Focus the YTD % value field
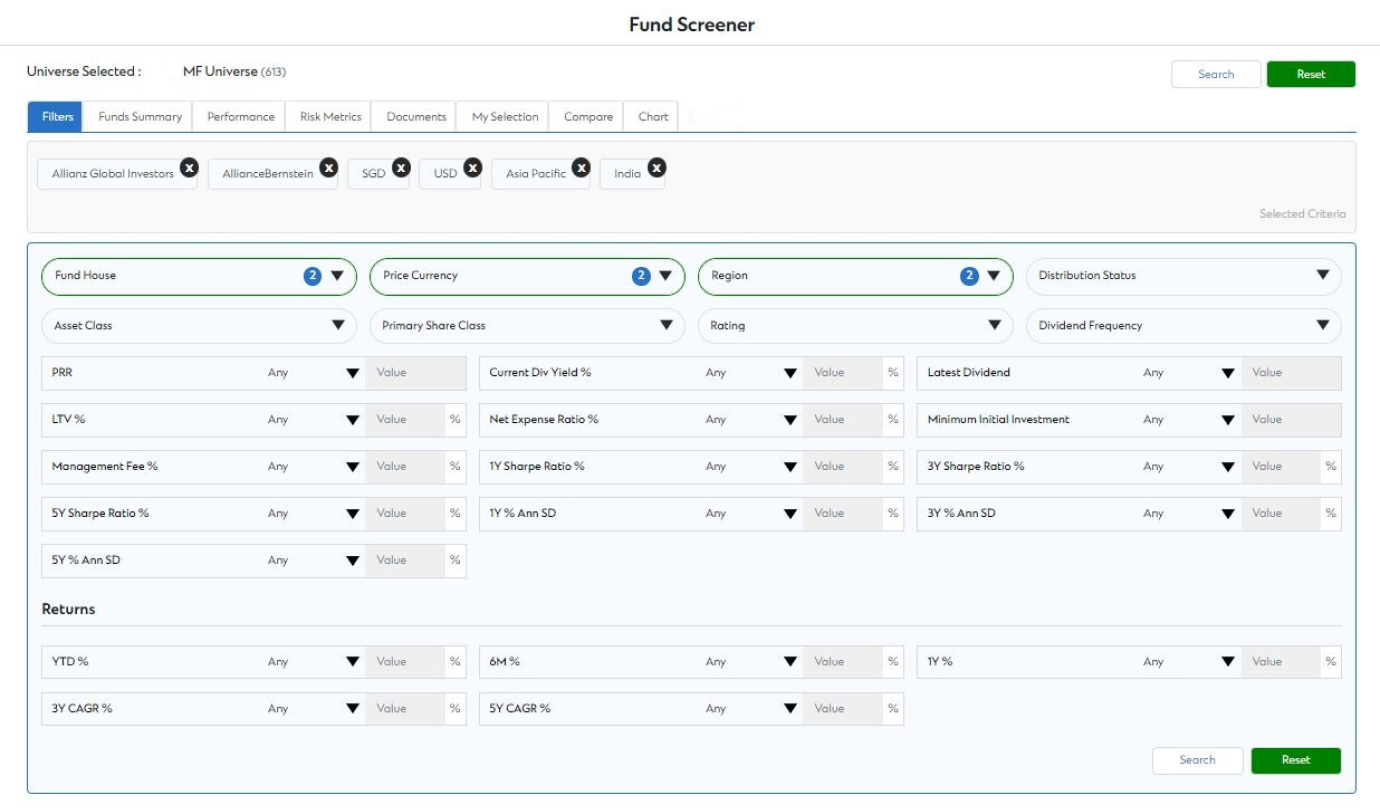1380x812 pixels. (x=405, y=662)
